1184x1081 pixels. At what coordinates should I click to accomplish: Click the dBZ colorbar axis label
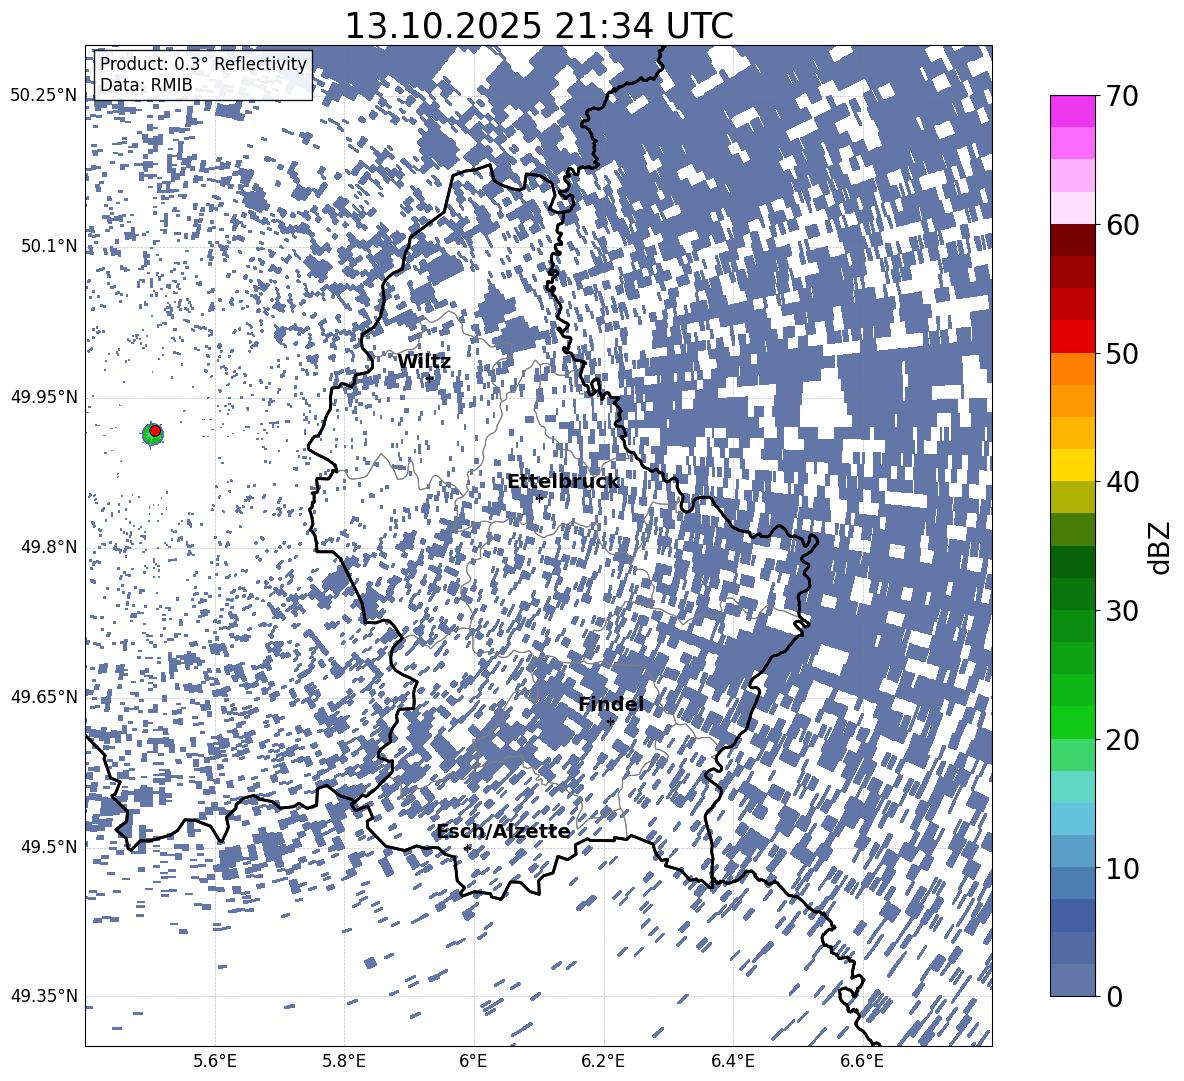tap(1161, 547)
